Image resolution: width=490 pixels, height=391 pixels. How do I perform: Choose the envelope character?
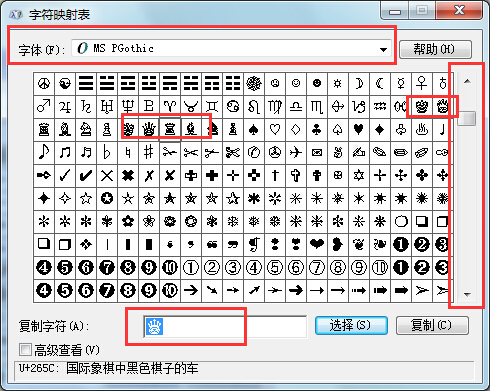(x=317, y=153)
